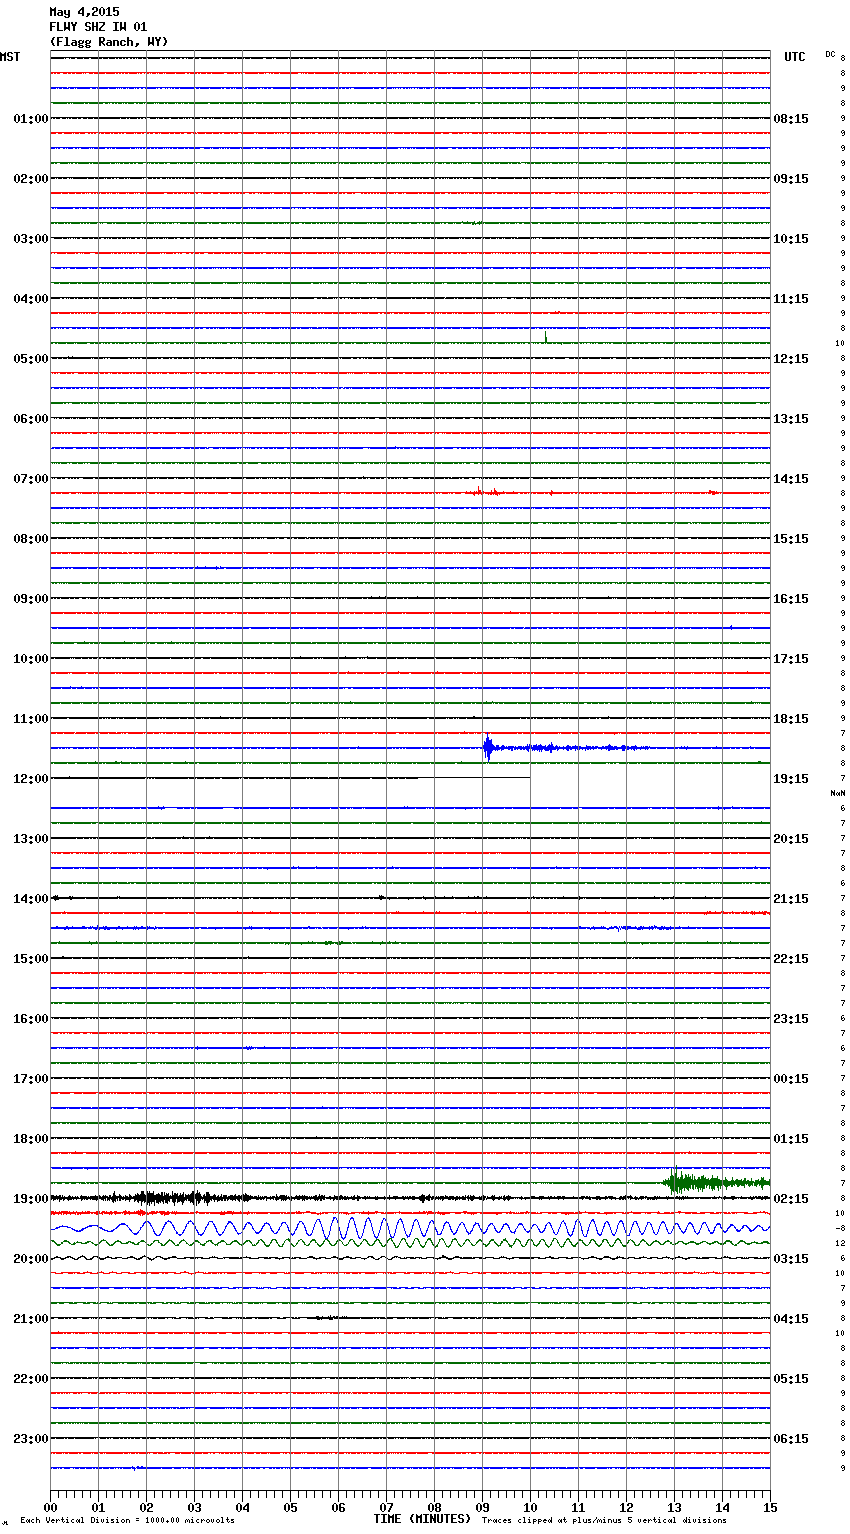Click the 19:00 MST time label
The height and width of the screenshot is (1534, 850).
[x=30, y=1199]
